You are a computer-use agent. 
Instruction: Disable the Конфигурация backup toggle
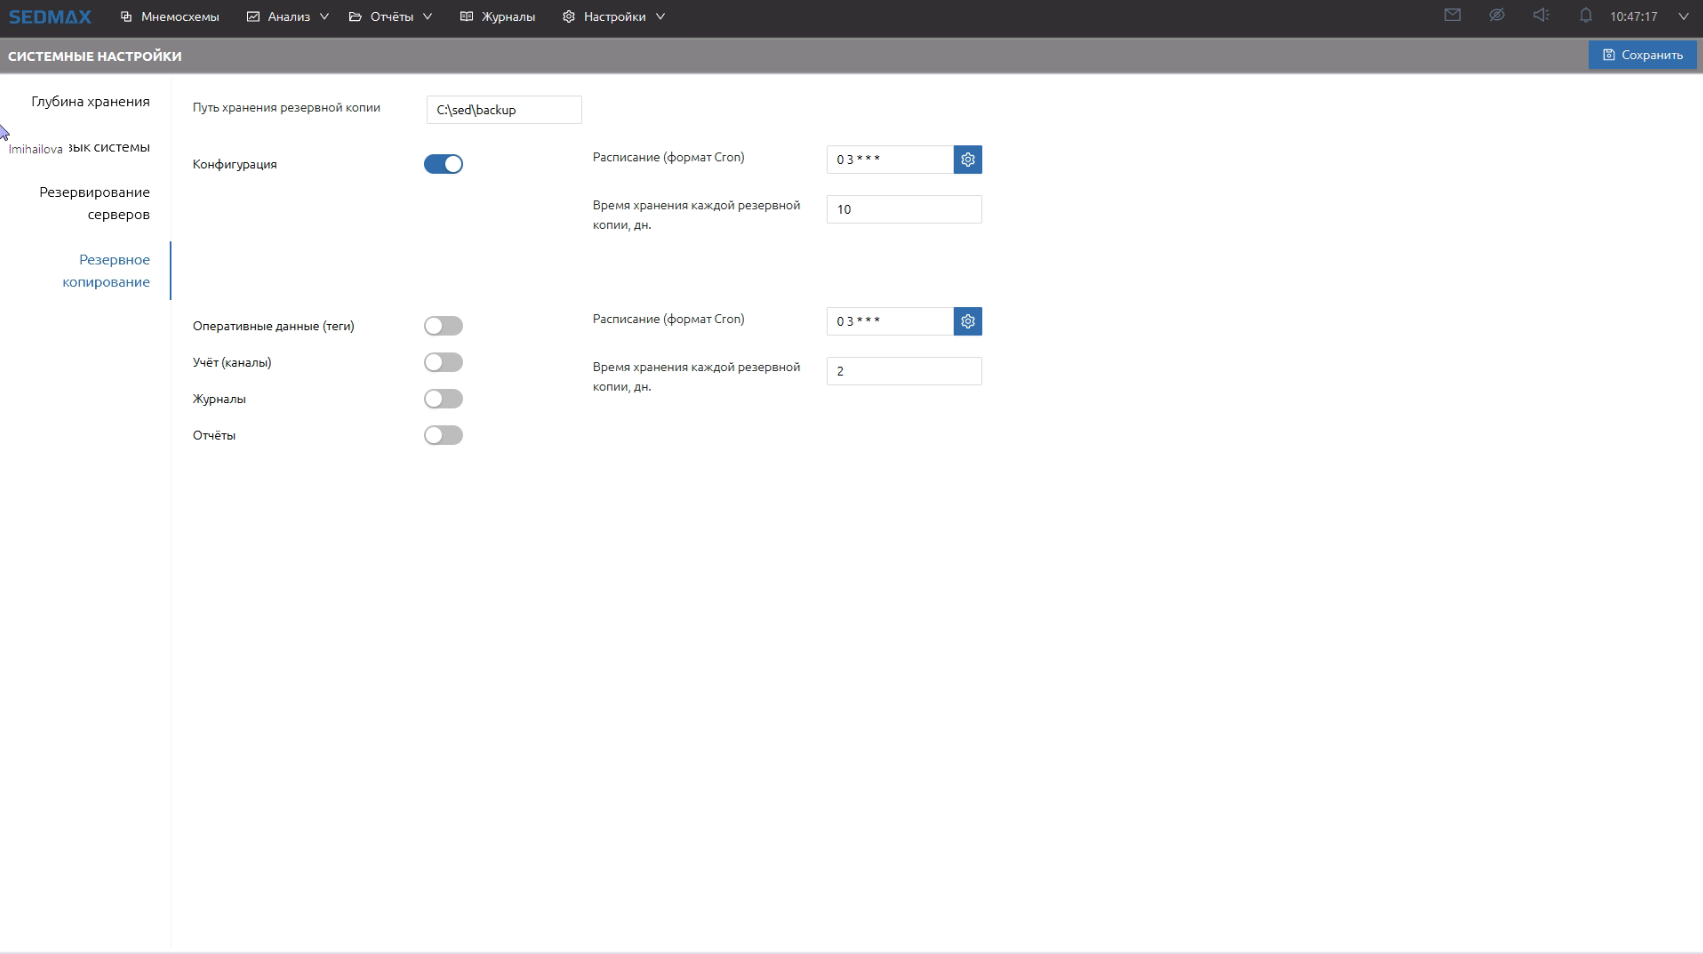(443, 164)
